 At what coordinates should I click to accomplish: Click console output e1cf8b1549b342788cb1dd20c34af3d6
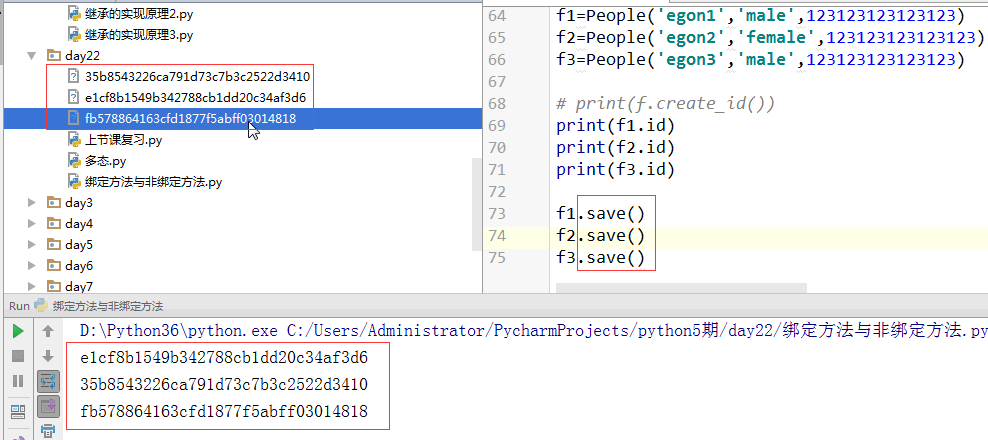pyautogui.click(x=224, y=358)
